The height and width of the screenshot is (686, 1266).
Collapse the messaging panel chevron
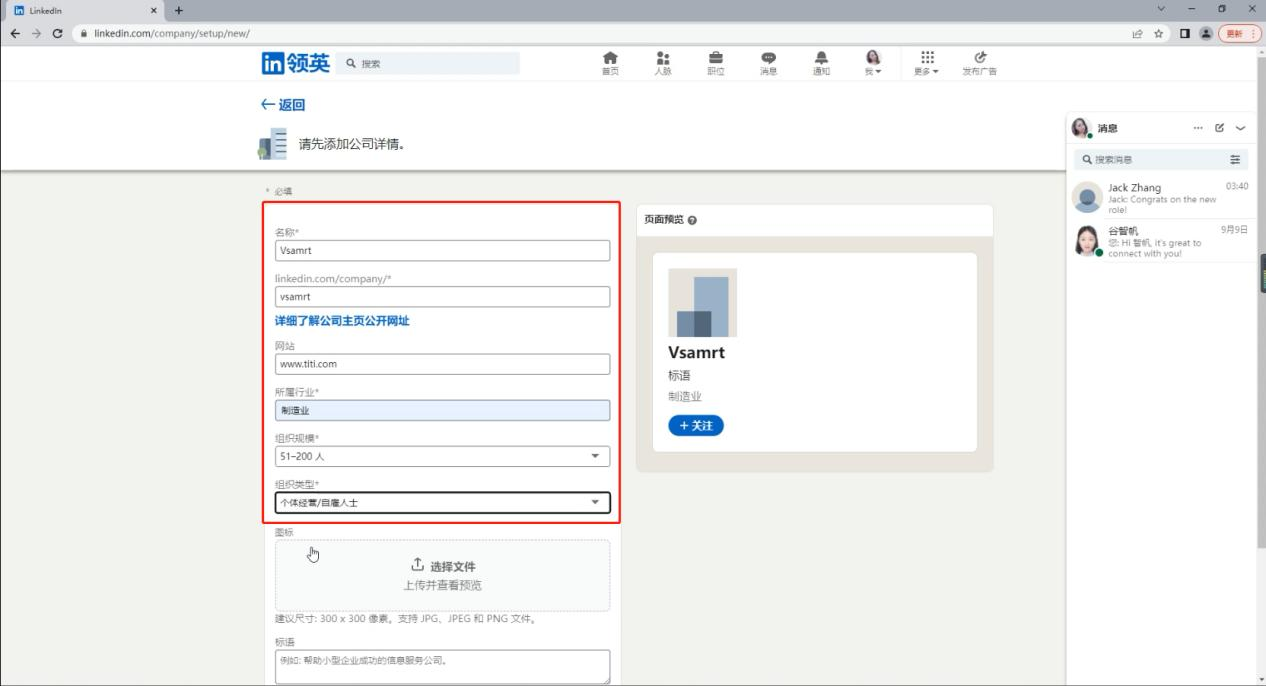point(1241,128)
